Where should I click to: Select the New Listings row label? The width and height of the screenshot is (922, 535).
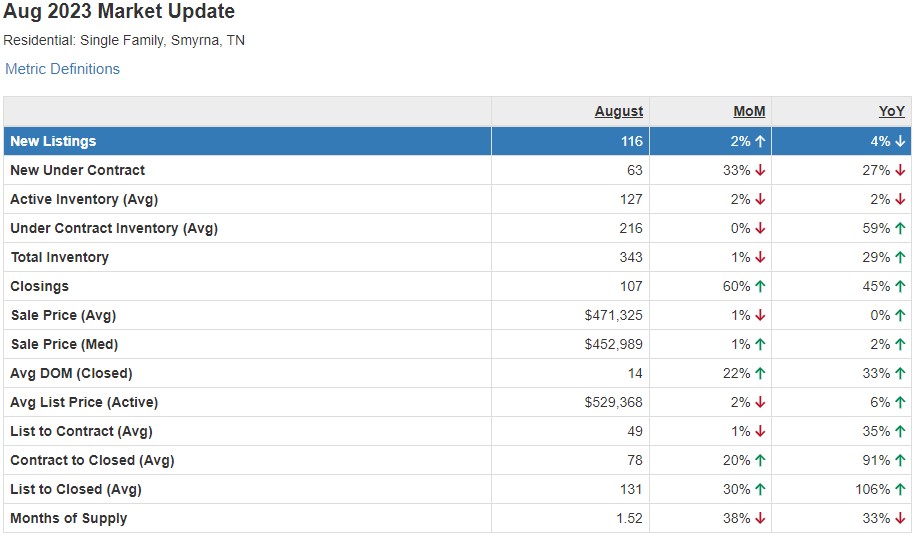point(53,141)
